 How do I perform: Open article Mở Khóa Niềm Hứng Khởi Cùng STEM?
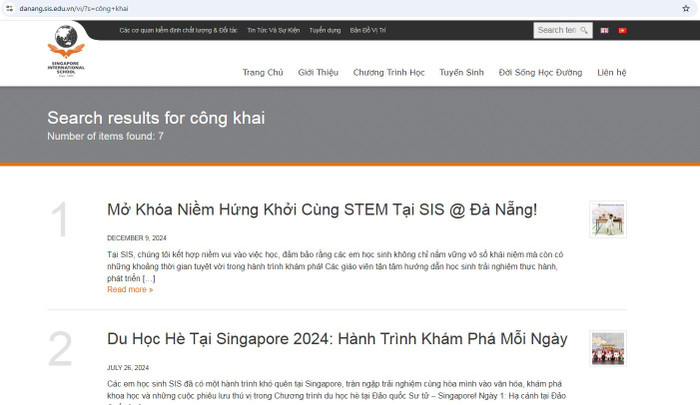pyautogui.click(x=322, y=209)
